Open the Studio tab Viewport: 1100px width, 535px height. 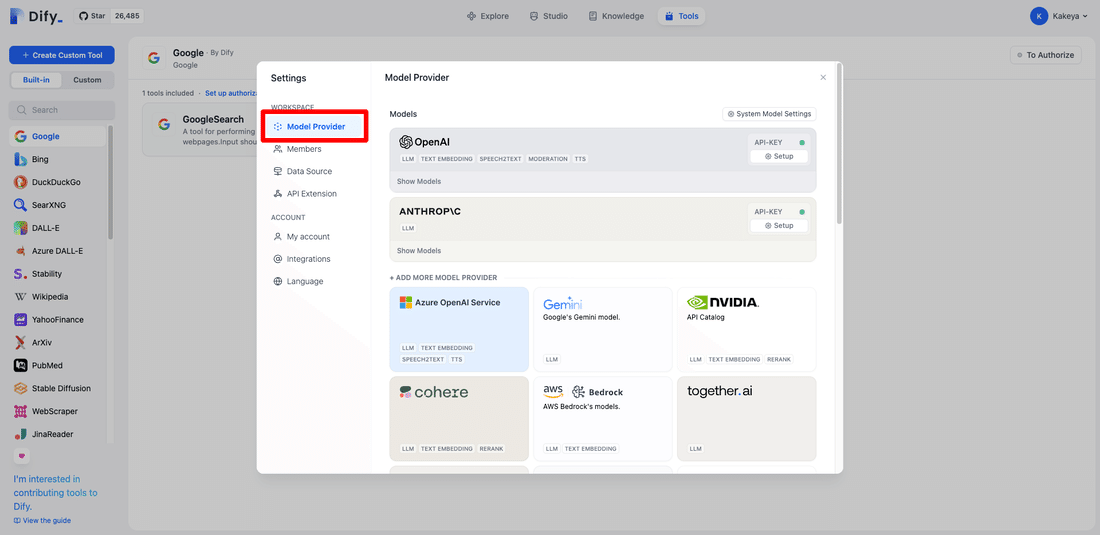click(x=549, y=15)
